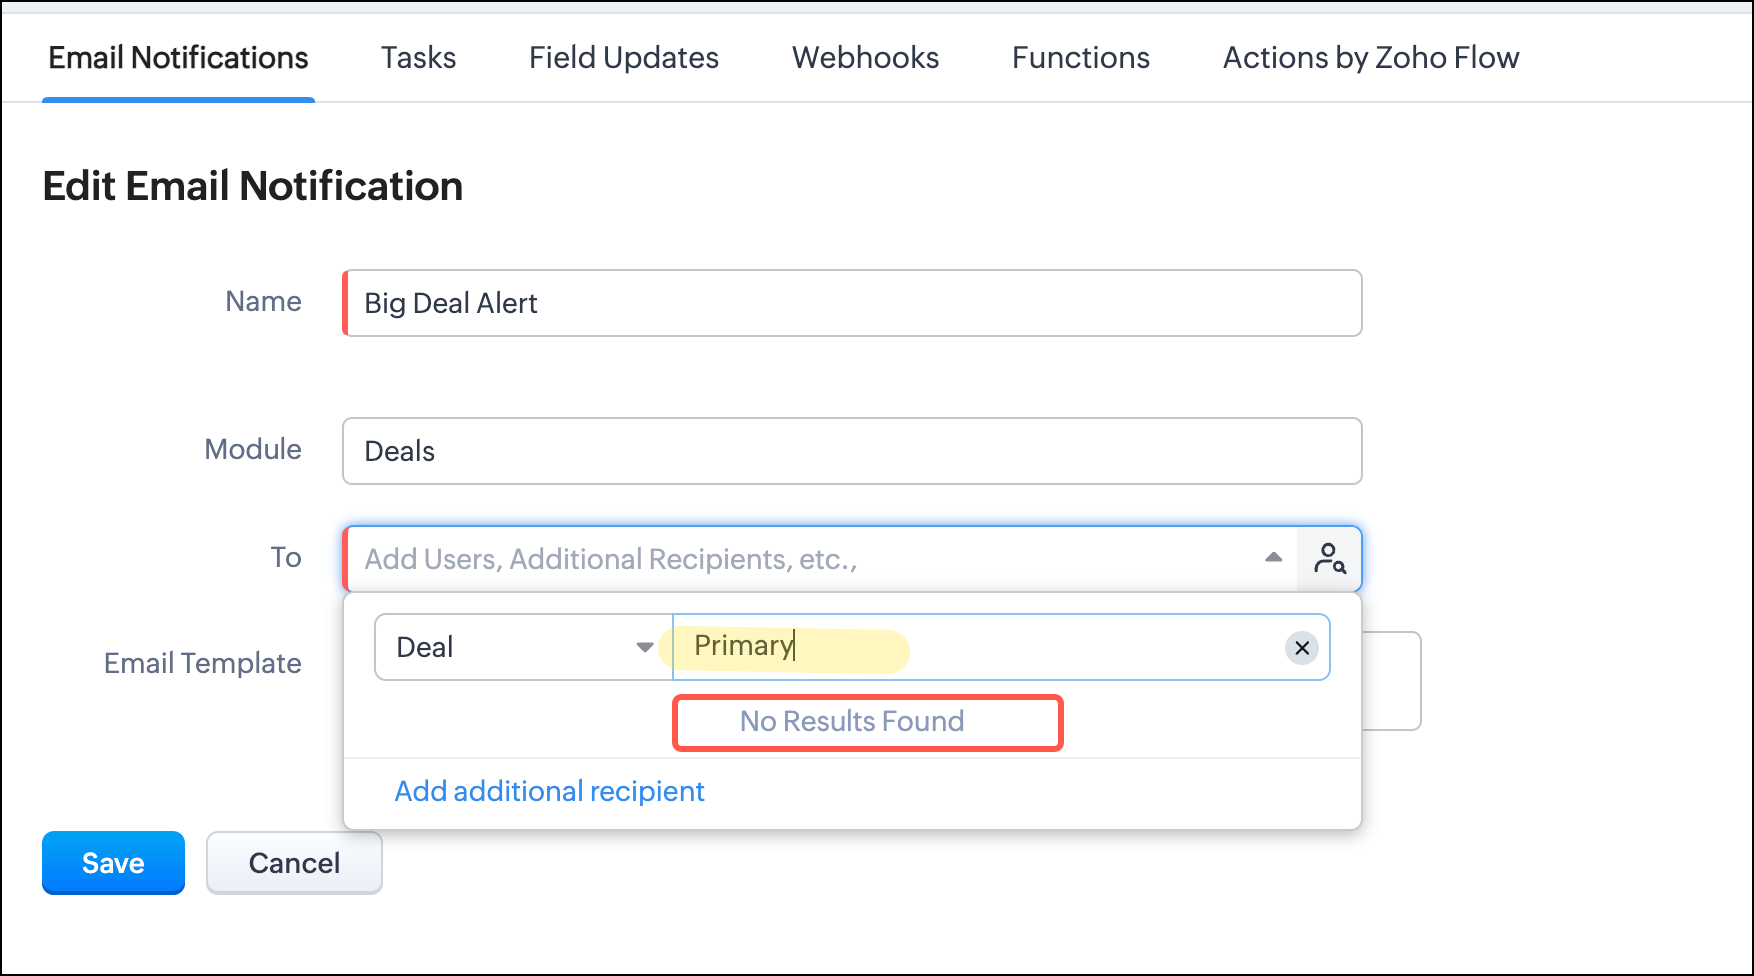Viewport: 1754px width, 976px height.
Task: Go to the Webhooks tab
Action: pos(865,58)
